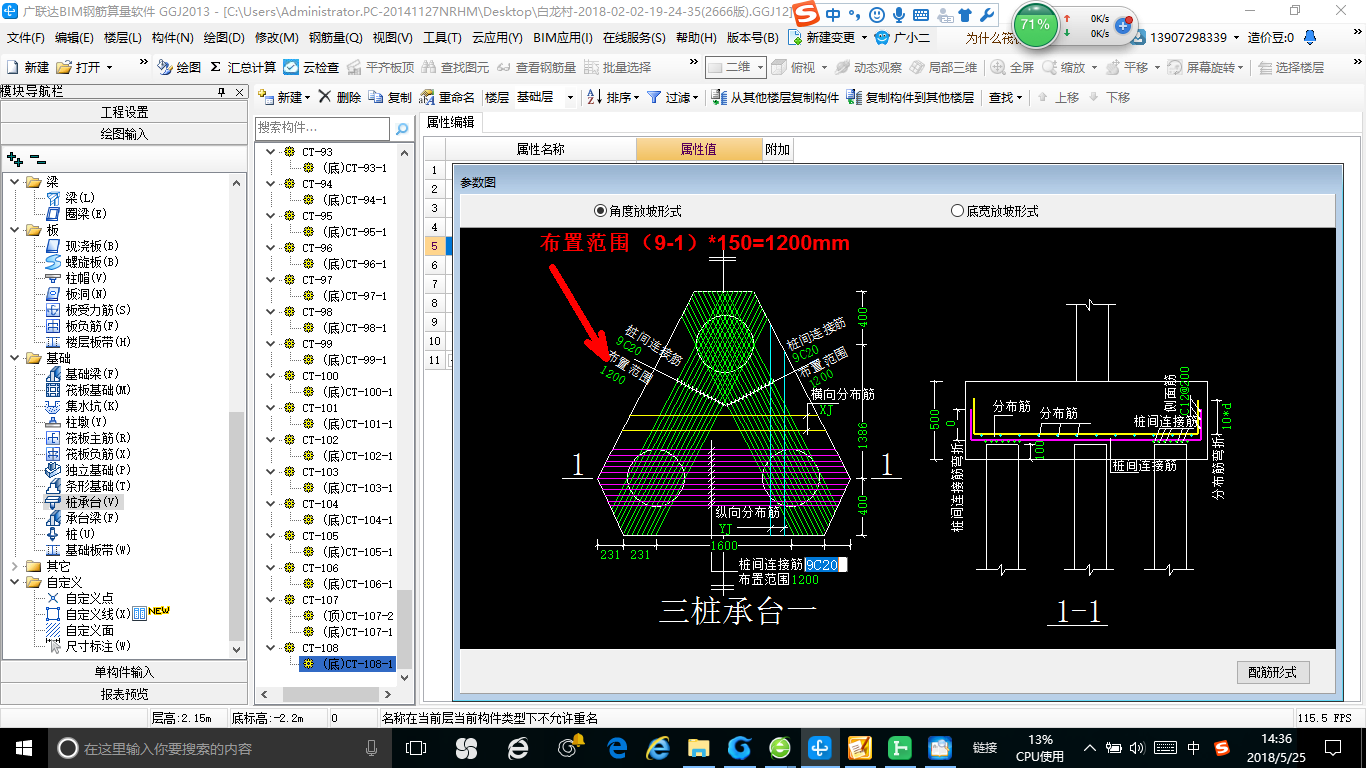Collapse the 基础 folder
The height and width of the screenshot is (768, 1366).
[x=14, y=358]
